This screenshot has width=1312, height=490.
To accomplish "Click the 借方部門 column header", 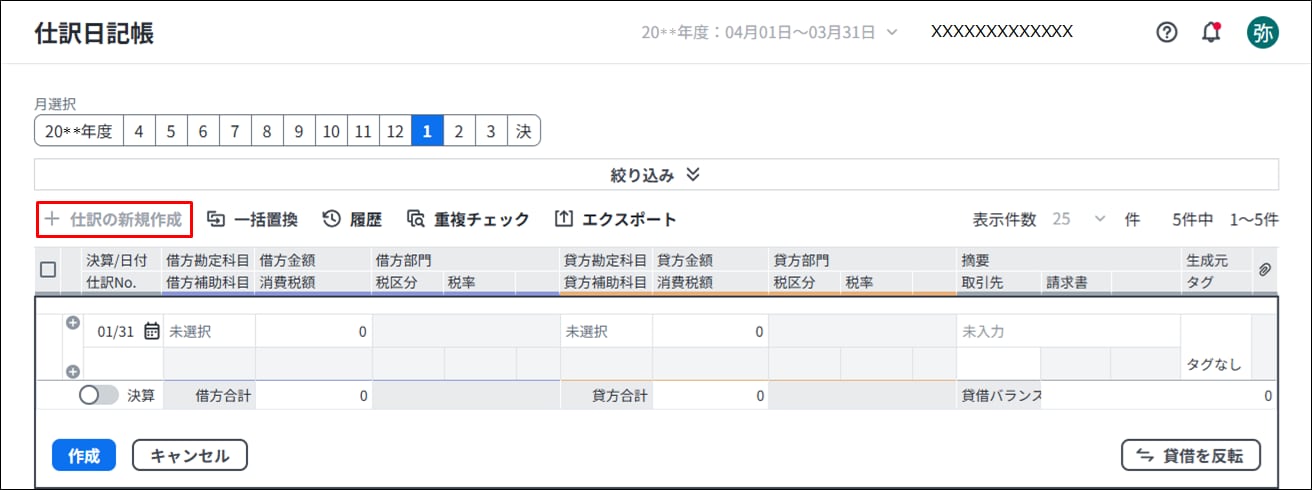I will (404, 260).
